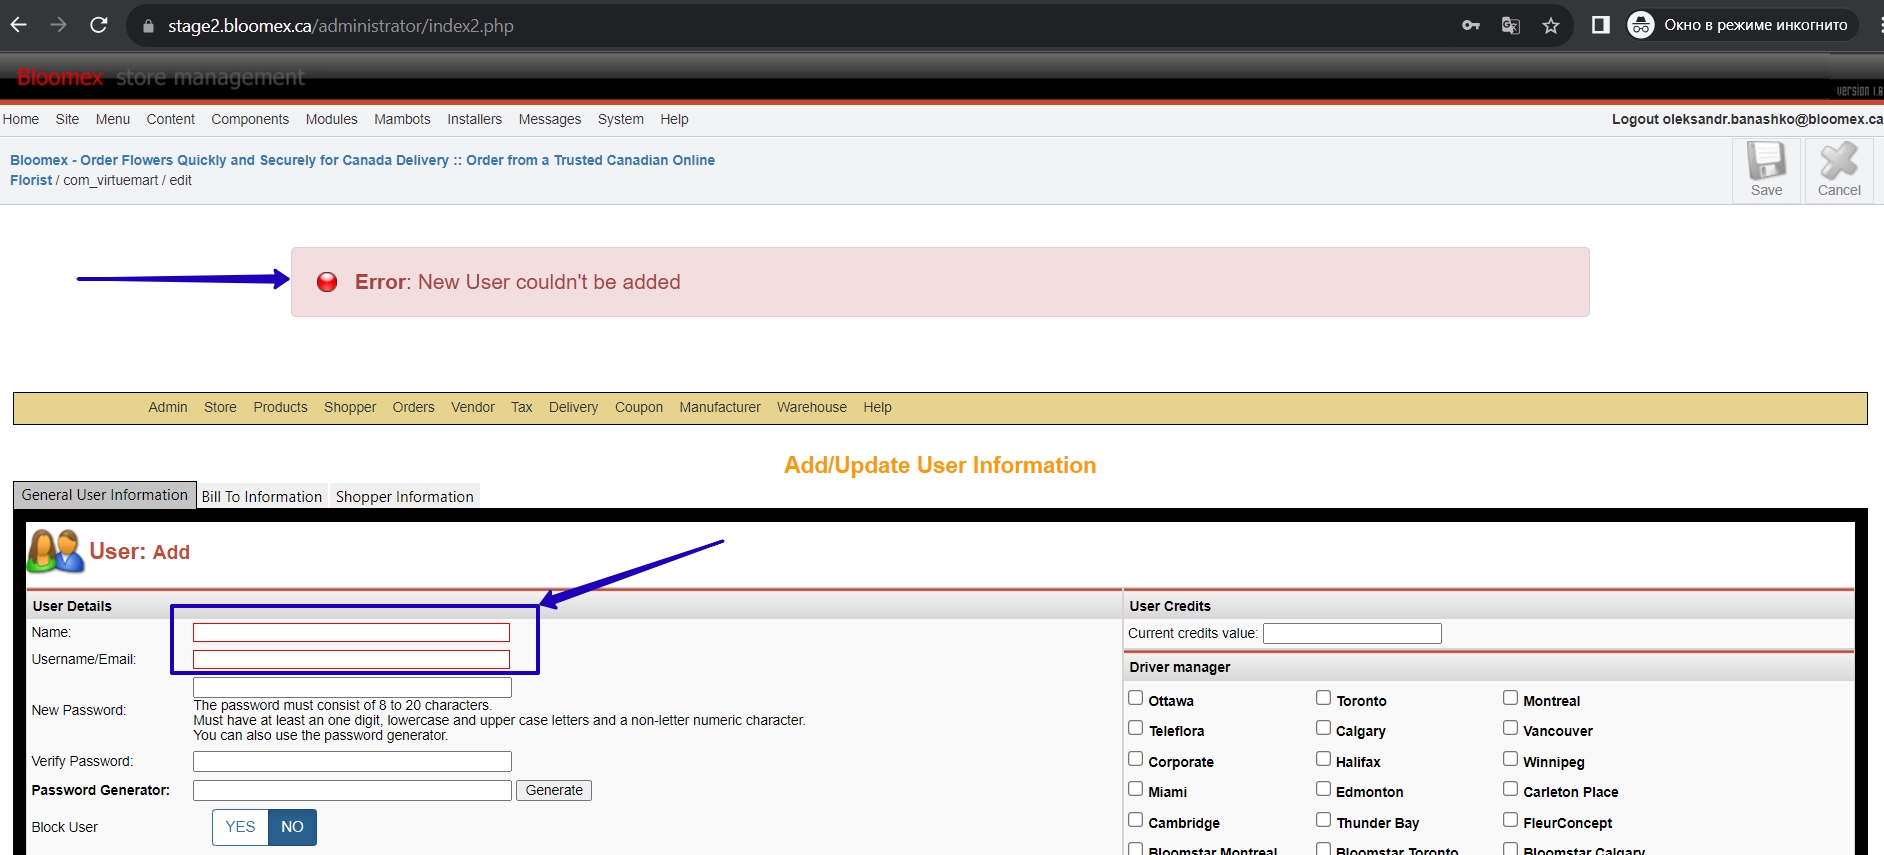
Task: Click the incognito mode indicator
Action: point(1742,25)
